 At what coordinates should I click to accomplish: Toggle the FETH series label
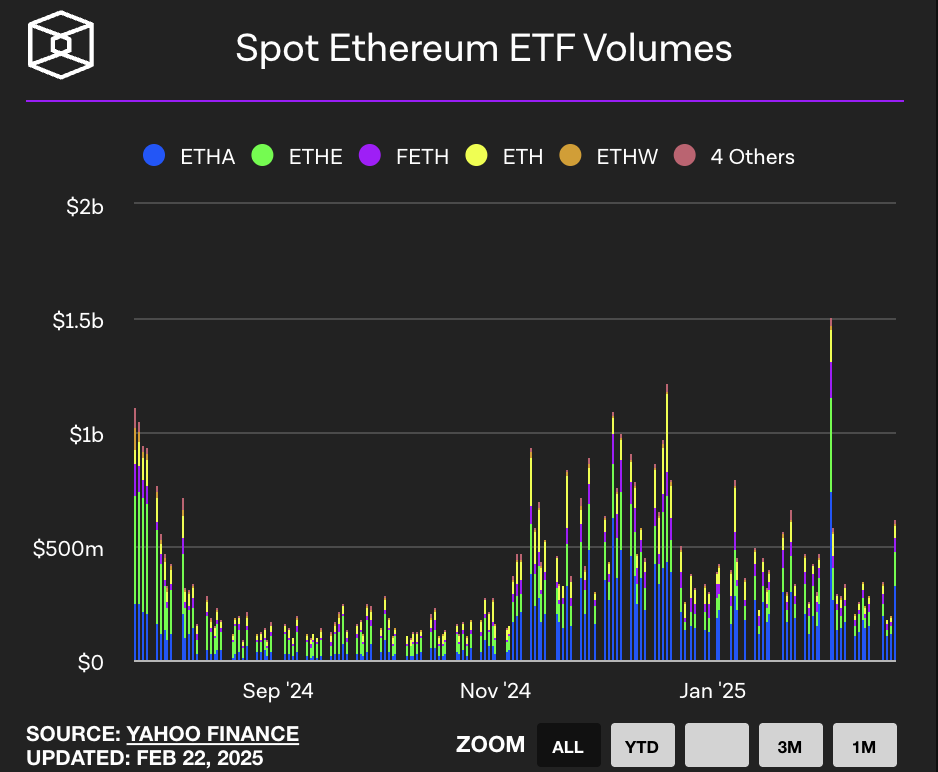tap(422, 157)
